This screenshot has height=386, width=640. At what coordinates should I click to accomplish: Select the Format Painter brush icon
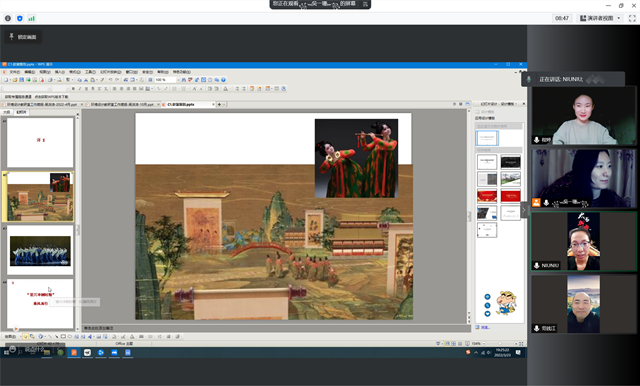102,80
